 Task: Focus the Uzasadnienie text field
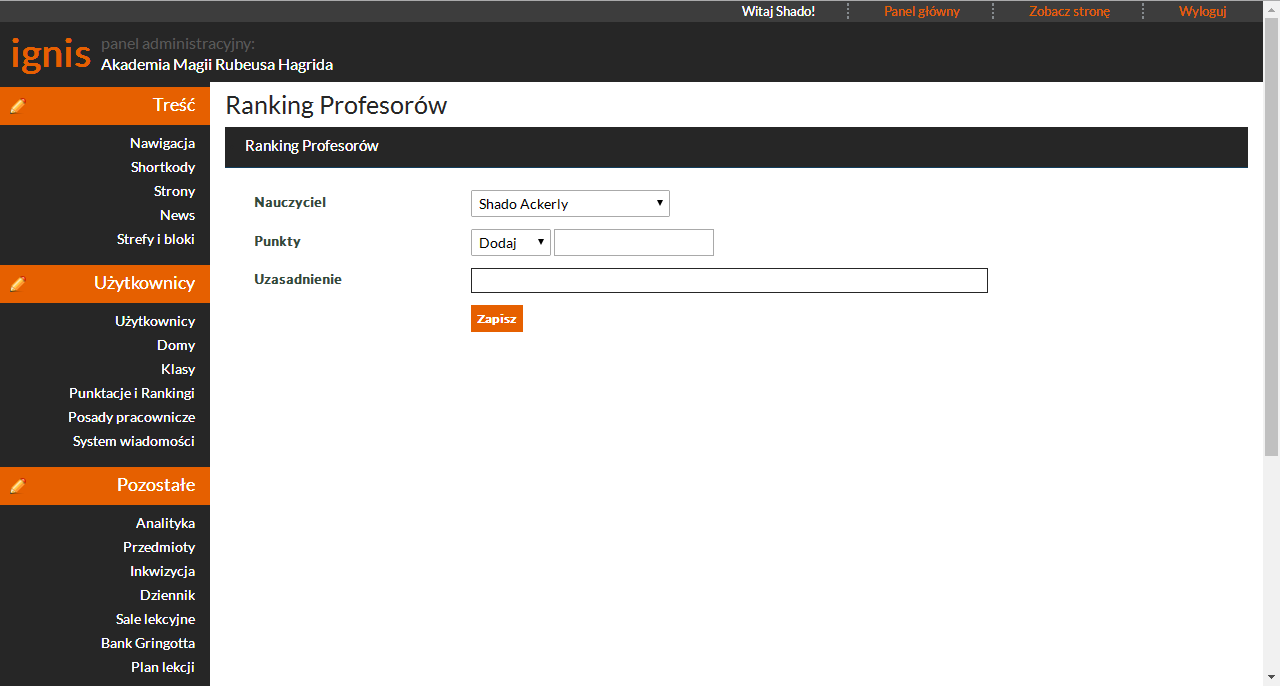728,281
